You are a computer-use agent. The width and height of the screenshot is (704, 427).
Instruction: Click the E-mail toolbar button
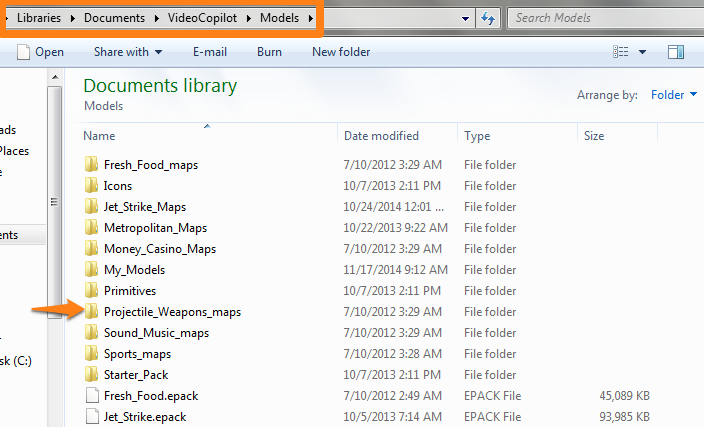tap(212, 52)
